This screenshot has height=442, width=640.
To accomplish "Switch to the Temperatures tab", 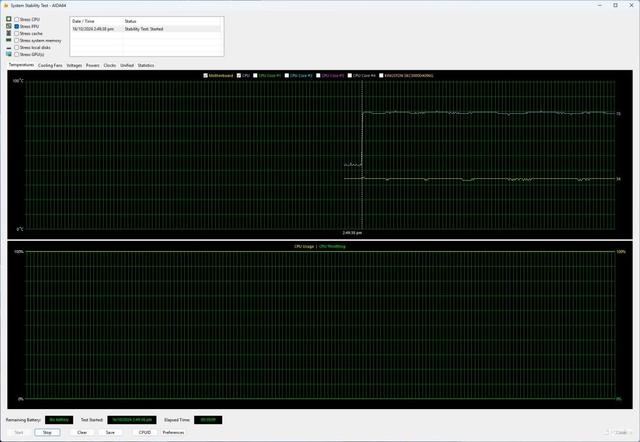I will coord(22,65).
